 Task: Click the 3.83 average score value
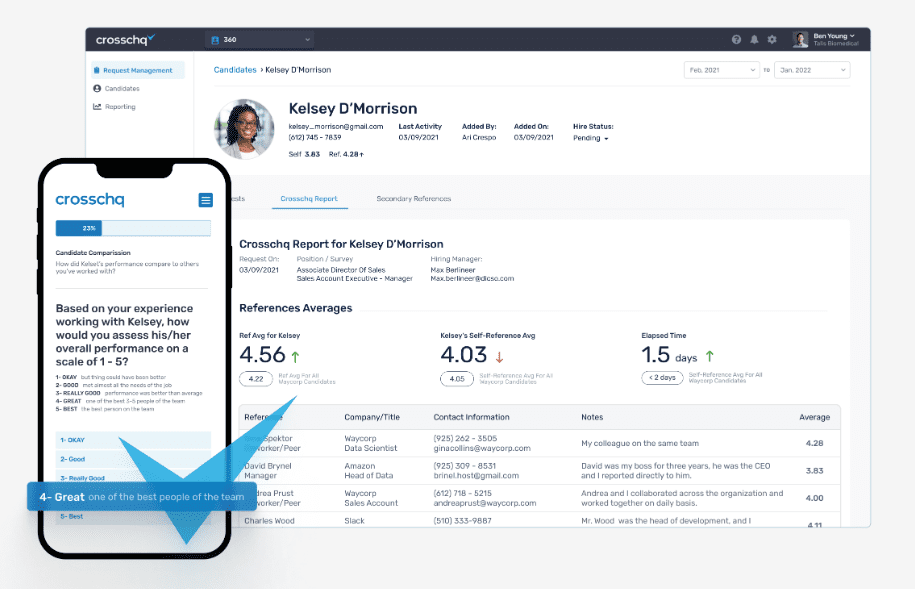pos(814,470)
